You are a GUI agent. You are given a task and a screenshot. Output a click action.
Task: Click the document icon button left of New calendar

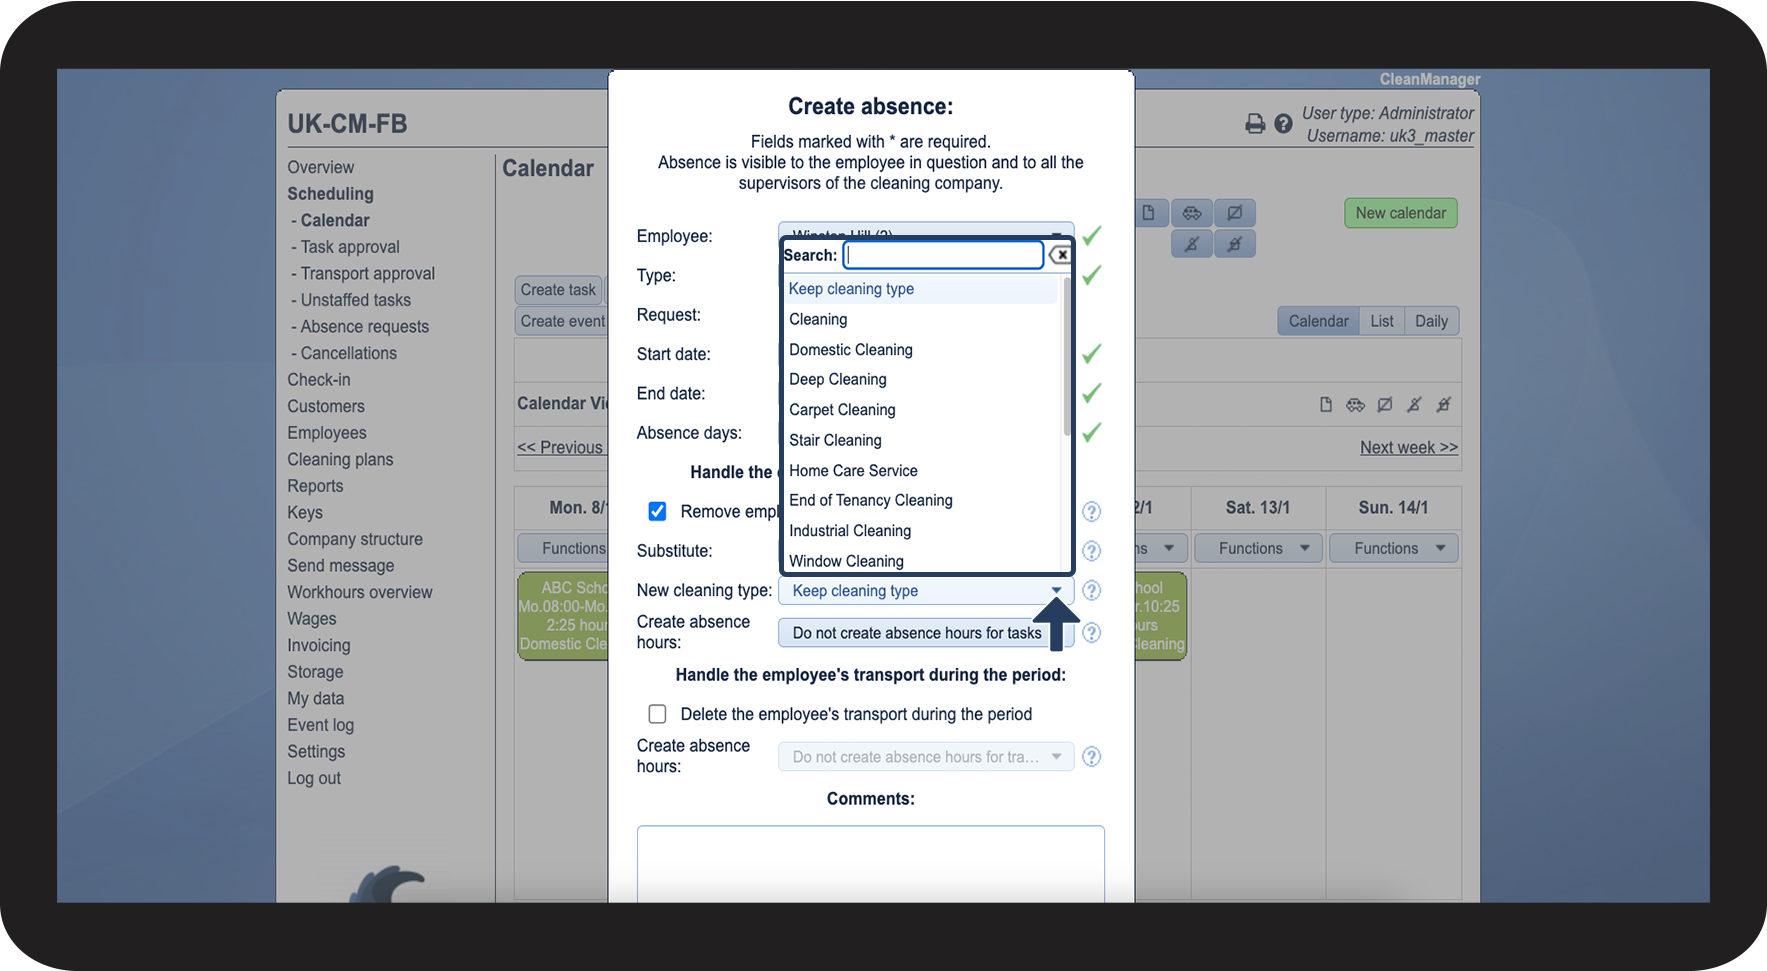[1148, 213]
